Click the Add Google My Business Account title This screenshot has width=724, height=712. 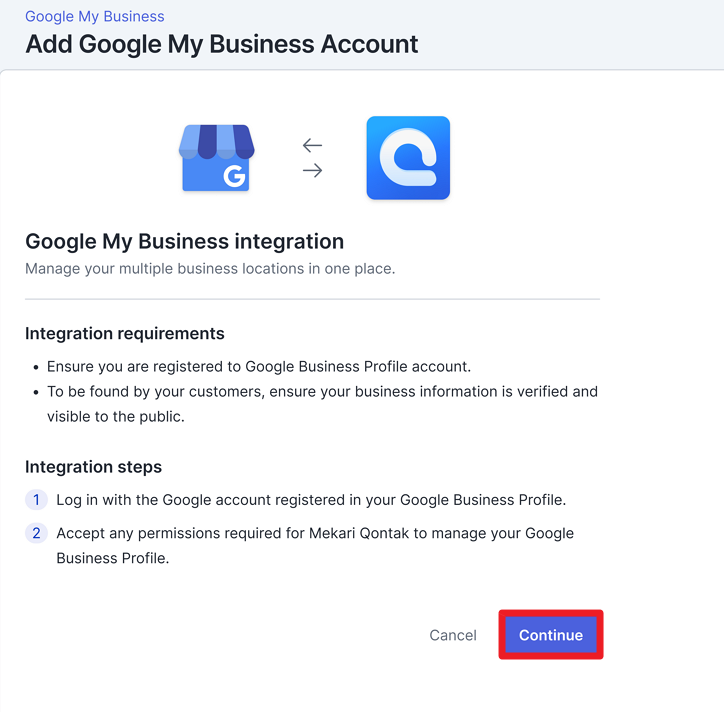[x=222, y=44]
